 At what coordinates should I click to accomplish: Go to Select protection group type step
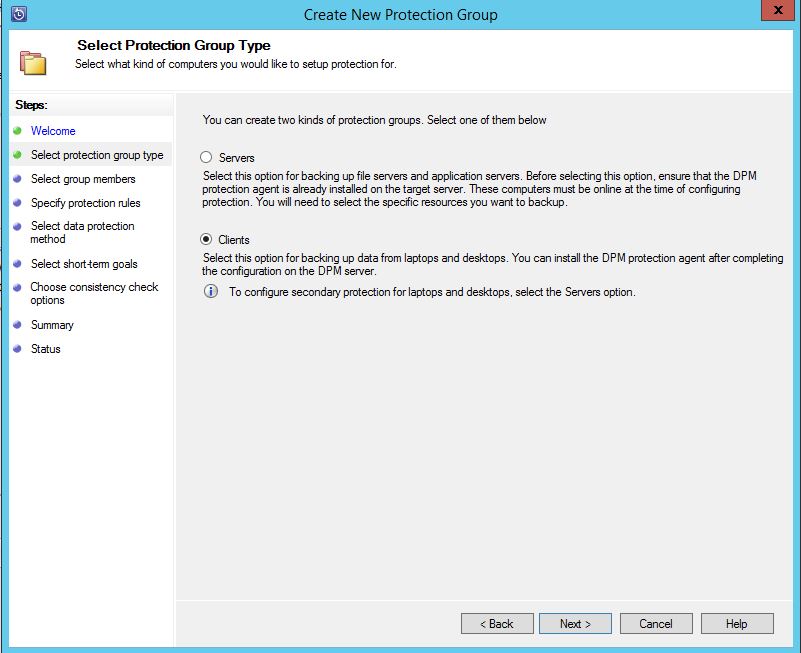[97, 155]
